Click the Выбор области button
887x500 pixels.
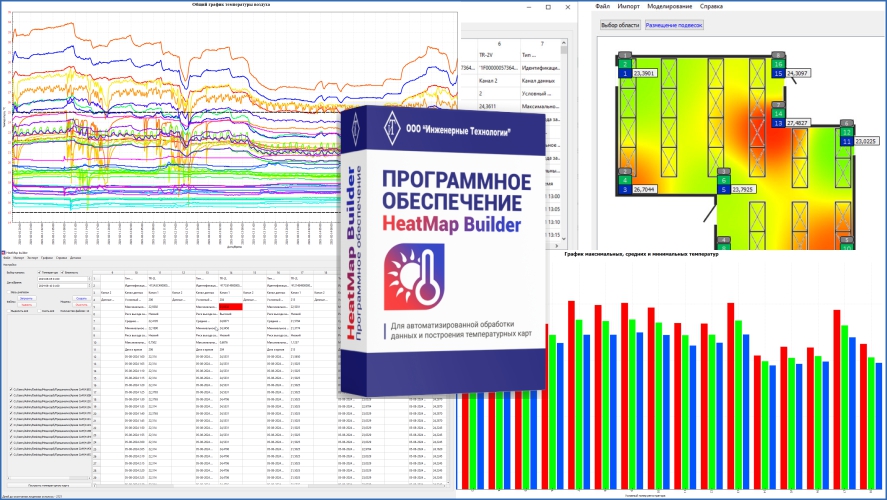pyautogui.click(x=620, y=25)
